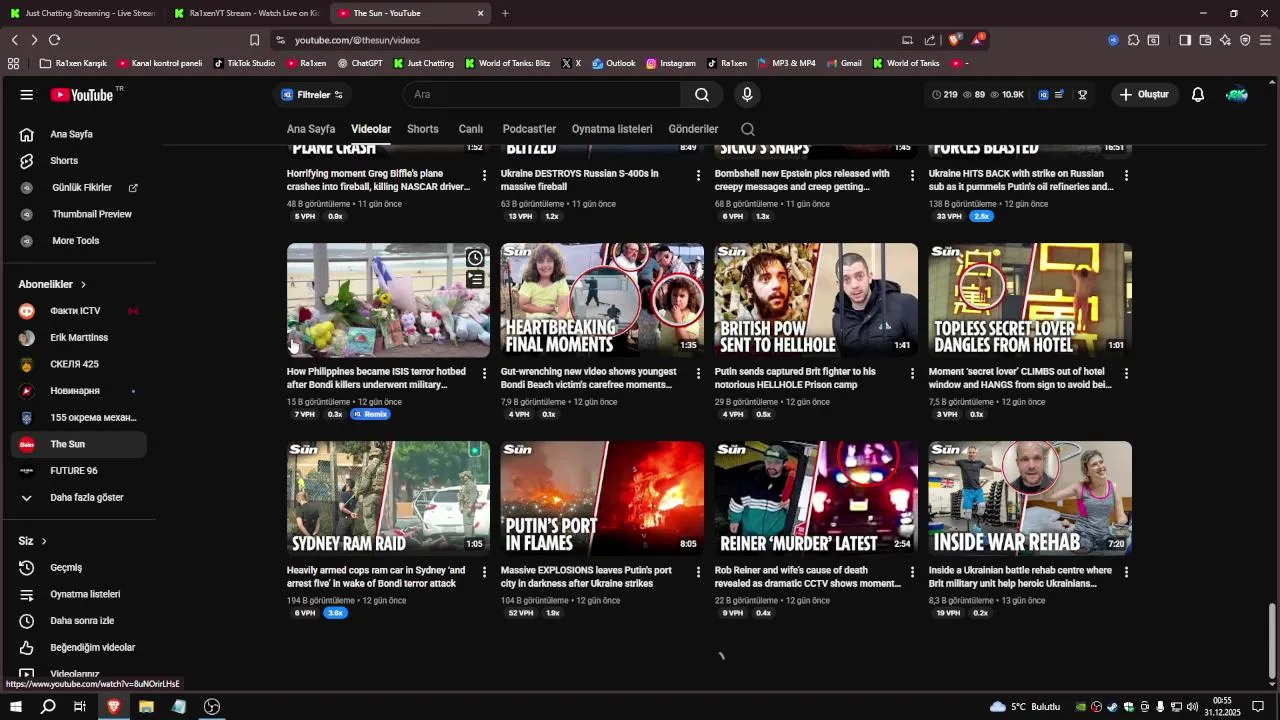Click the Remix badge under Philippines video
This screenshot has width=1280, height=720.
370,414
